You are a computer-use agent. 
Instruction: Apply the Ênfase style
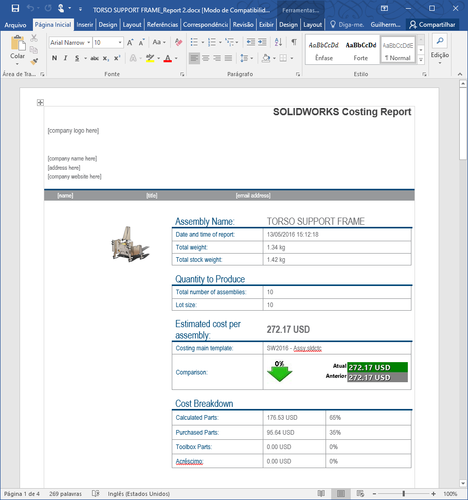tap(324, 50)
